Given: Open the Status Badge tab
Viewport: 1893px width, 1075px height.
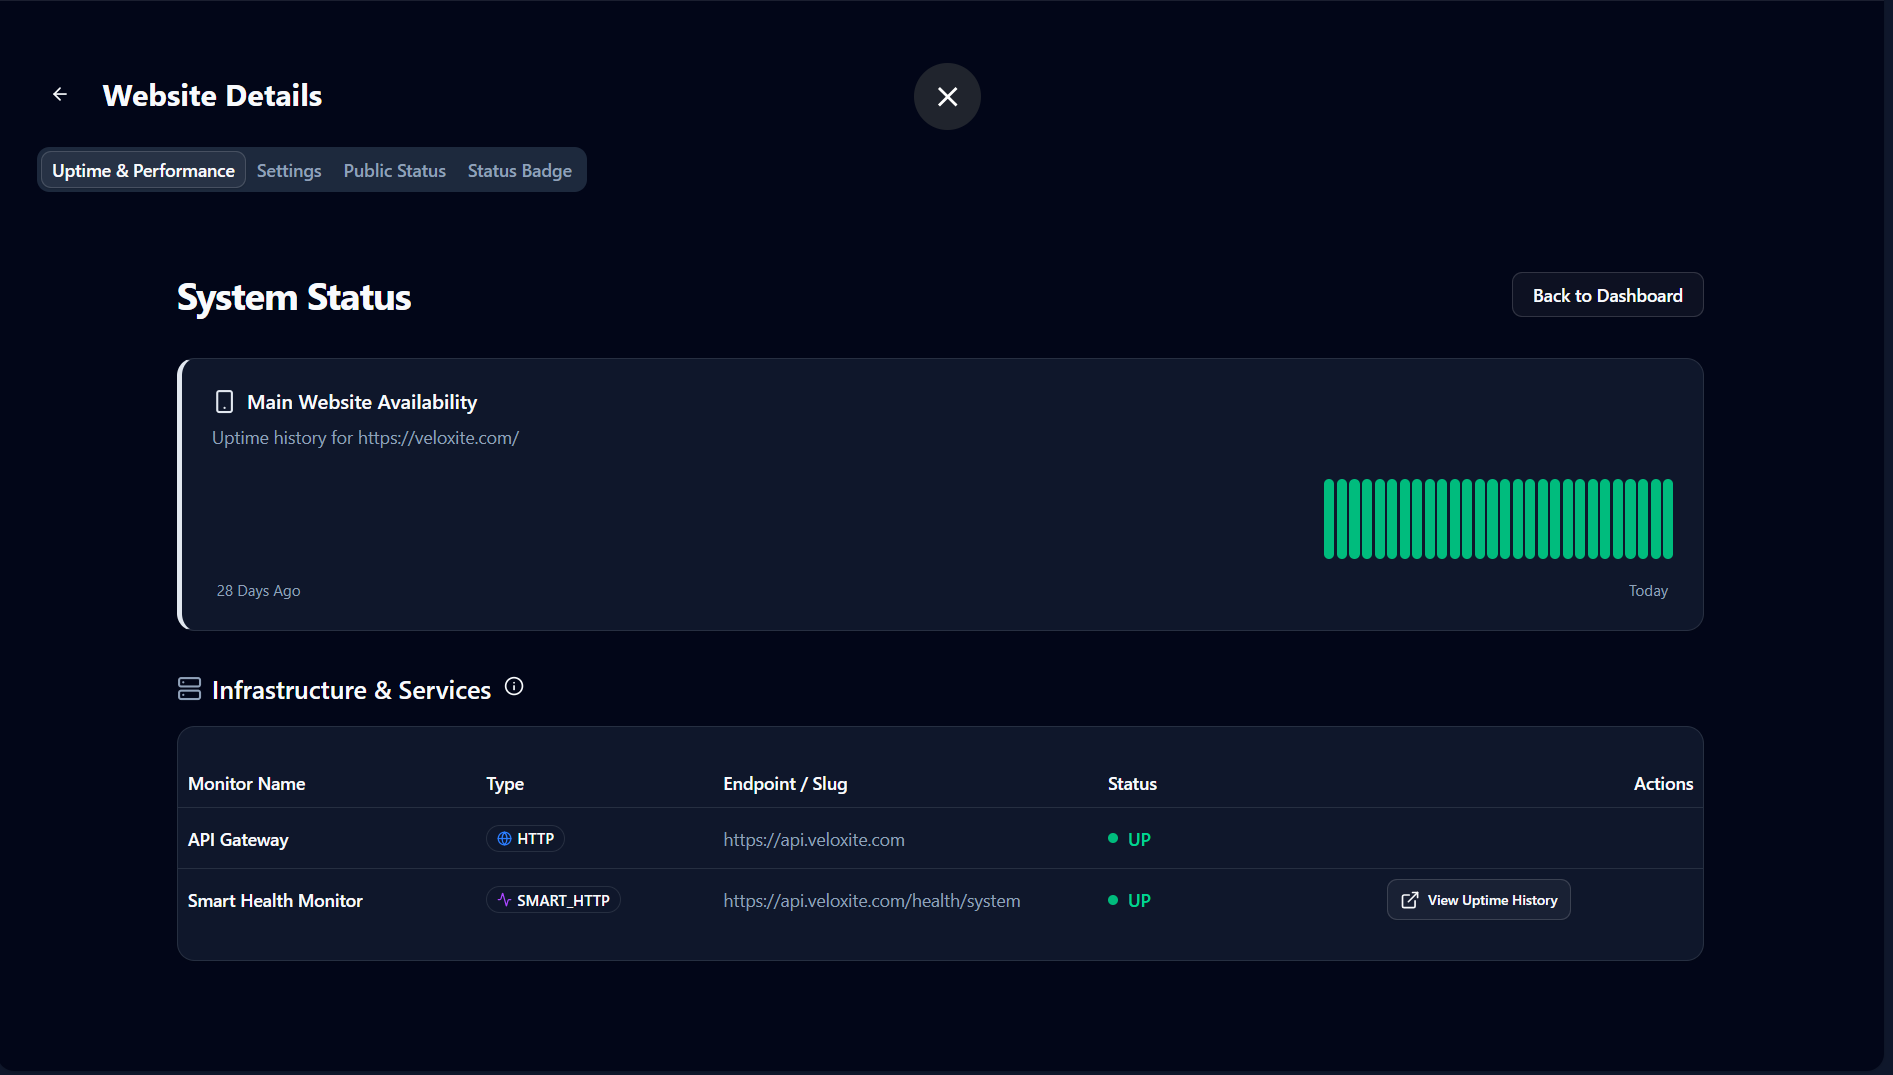Looking at the screenshot, I should coord(520,170).
